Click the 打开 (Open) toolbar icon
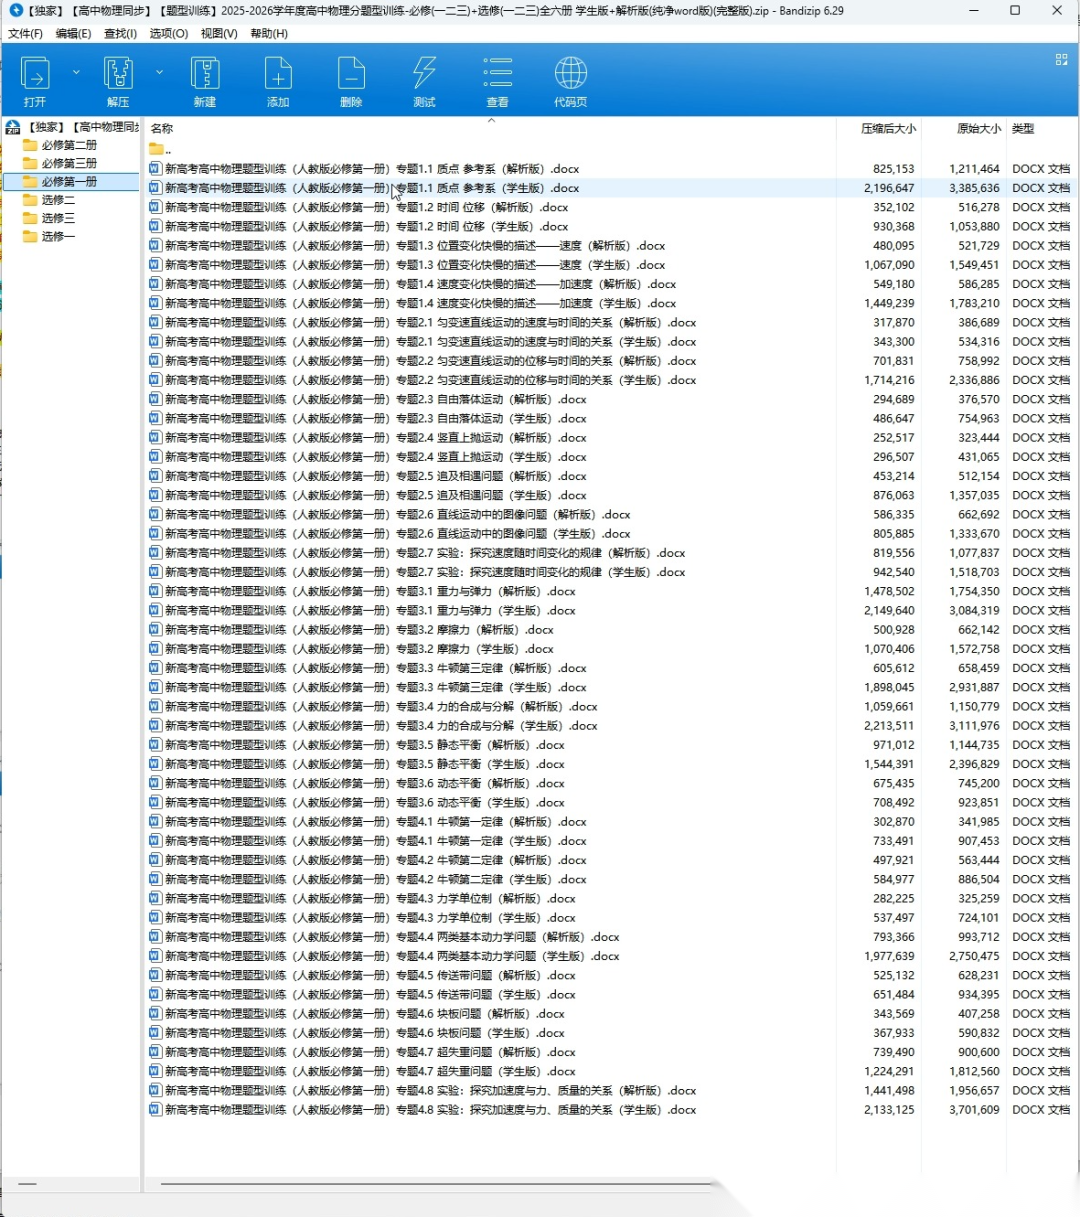1080x1217 pixels. point(35,80)
